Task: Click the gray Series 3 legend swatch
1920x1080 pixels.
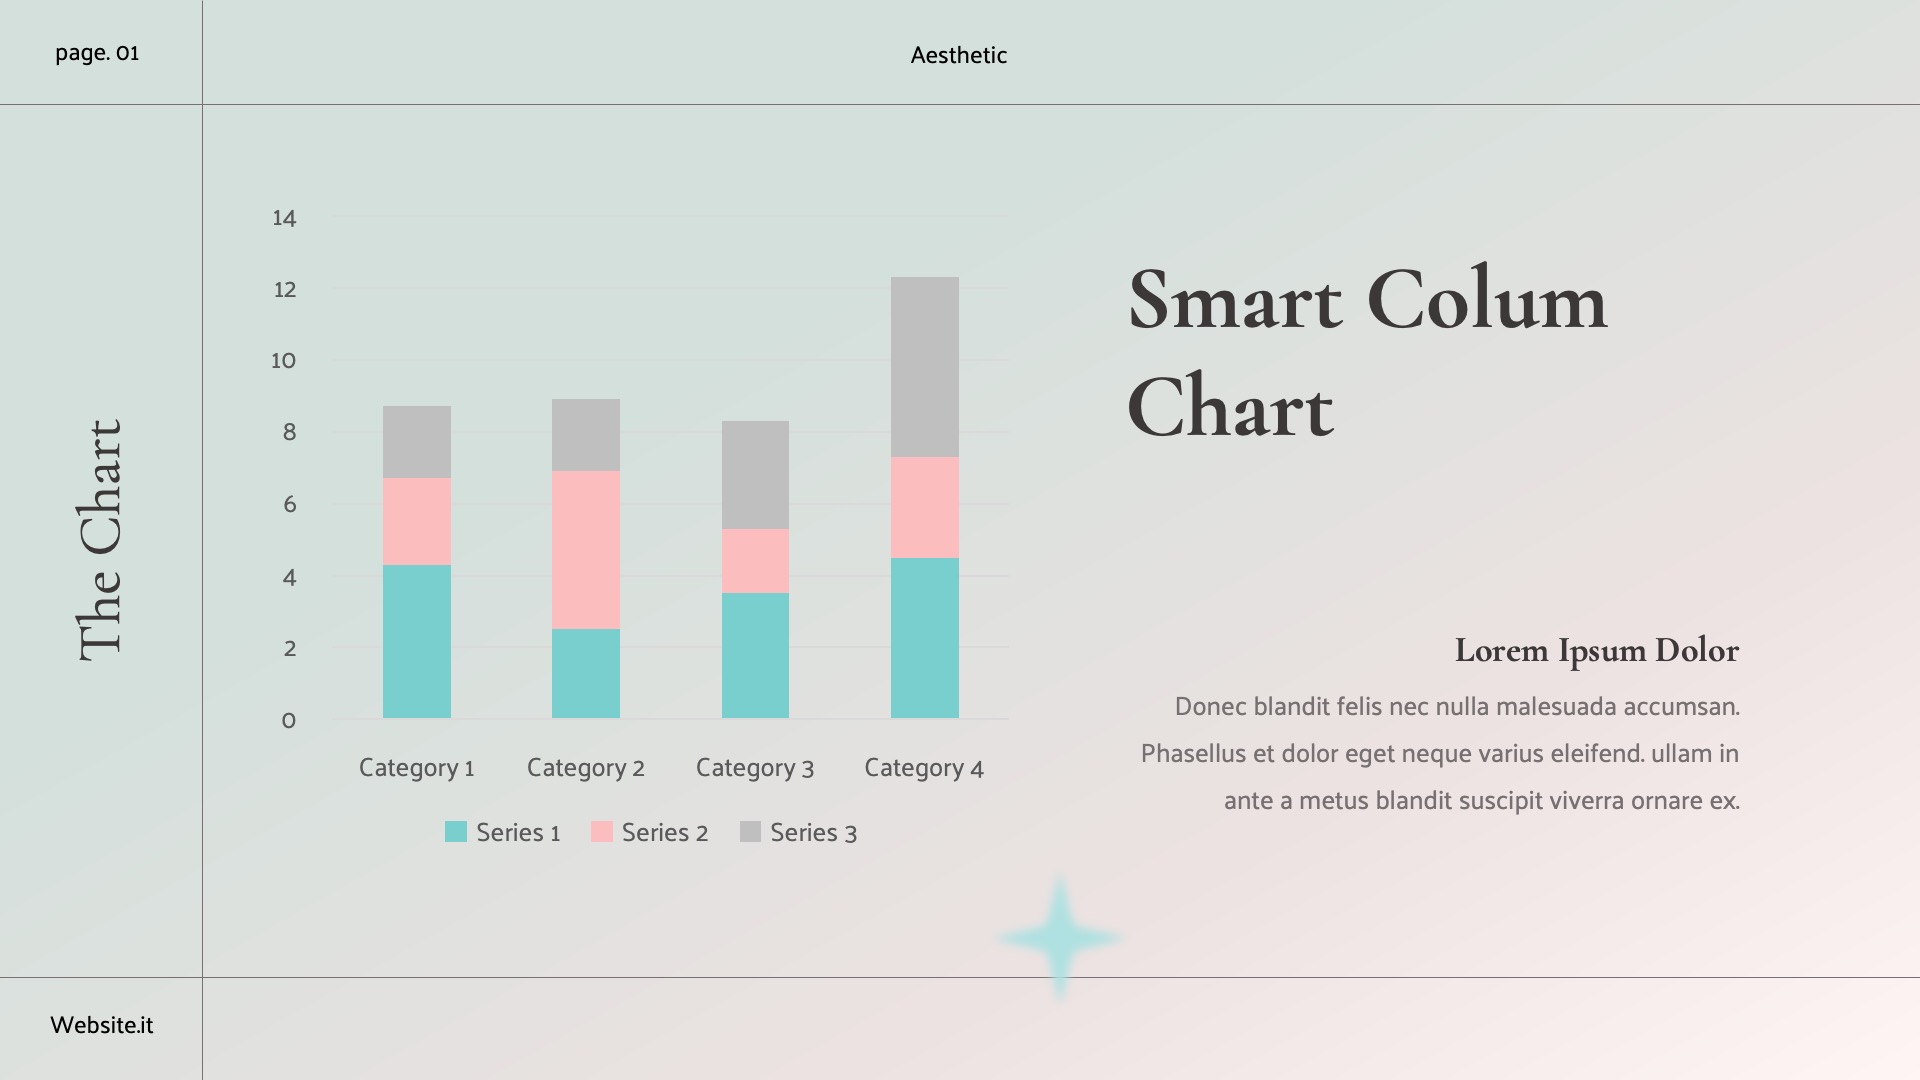Action: click(x=750, y=832)
